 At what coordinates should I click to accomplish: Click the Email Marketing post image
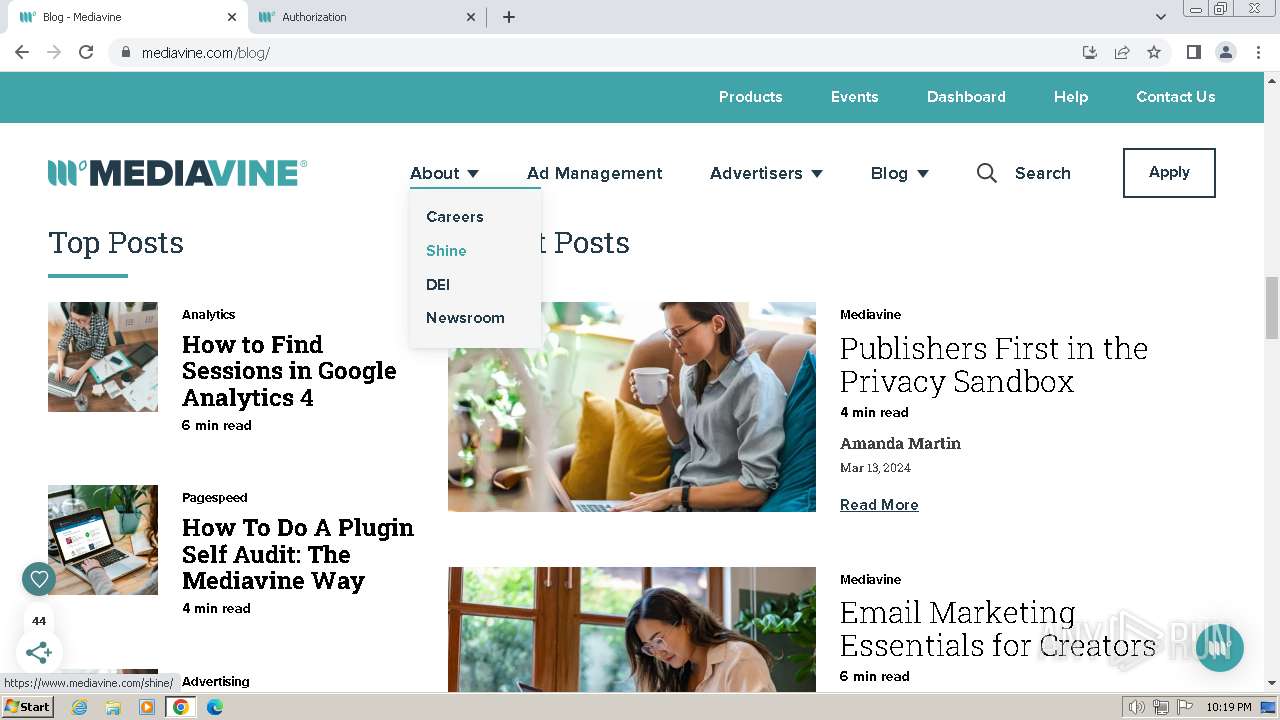(632, 629)
